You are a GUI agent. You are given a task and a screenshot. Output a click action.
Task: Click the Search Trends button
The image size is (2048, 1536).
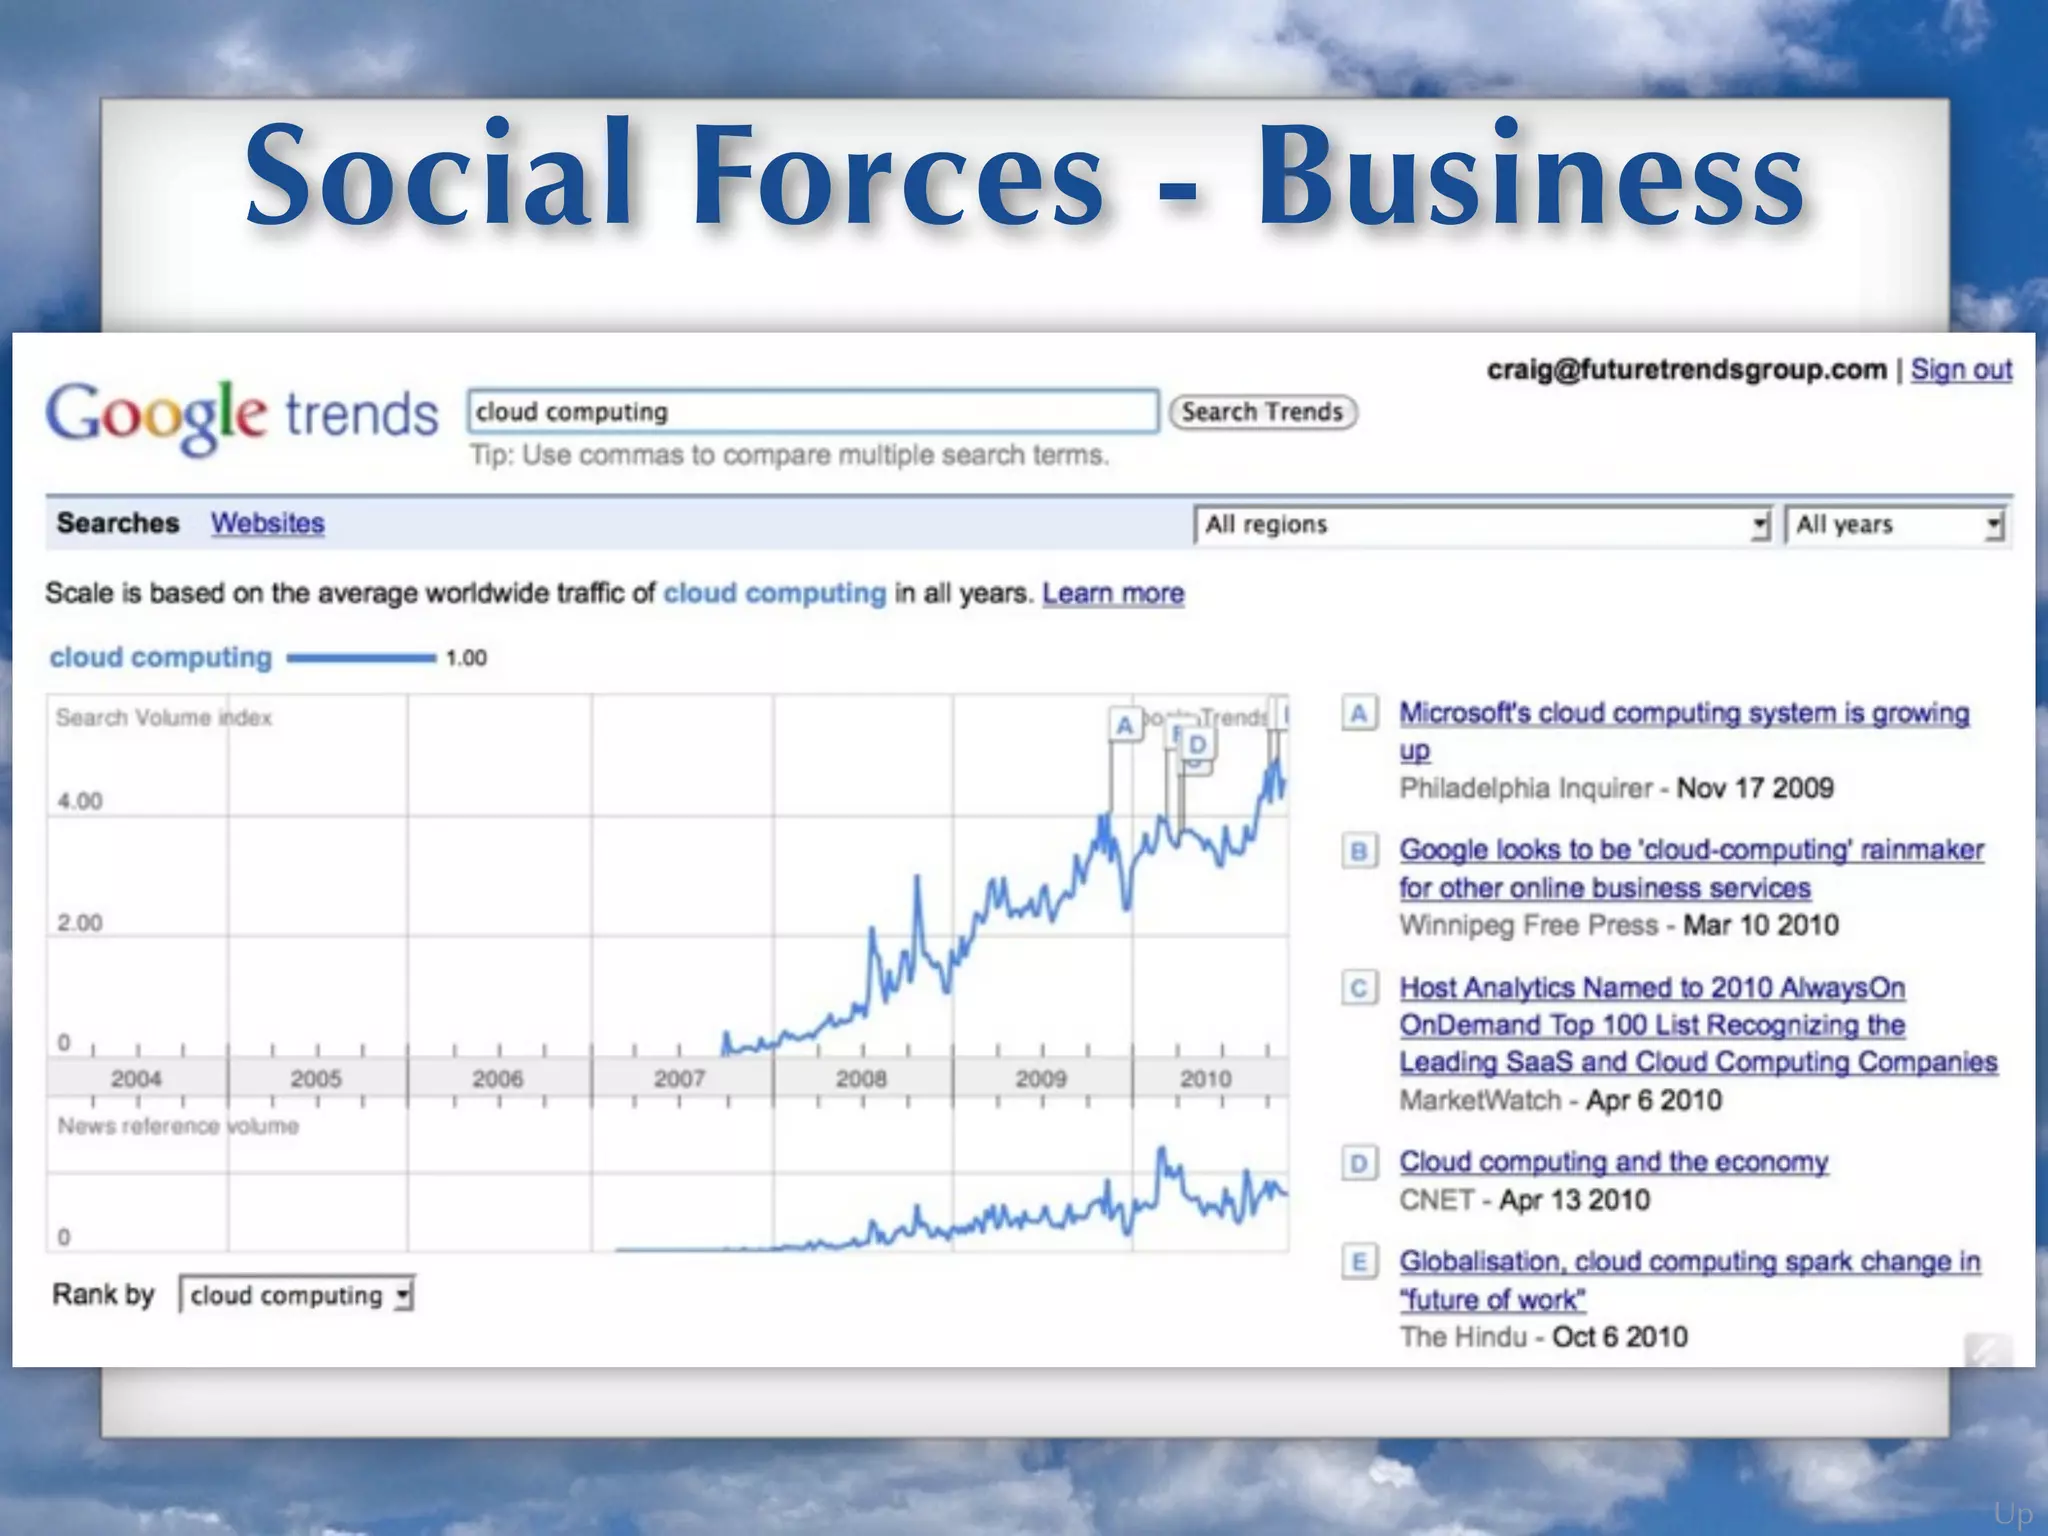1262,412
